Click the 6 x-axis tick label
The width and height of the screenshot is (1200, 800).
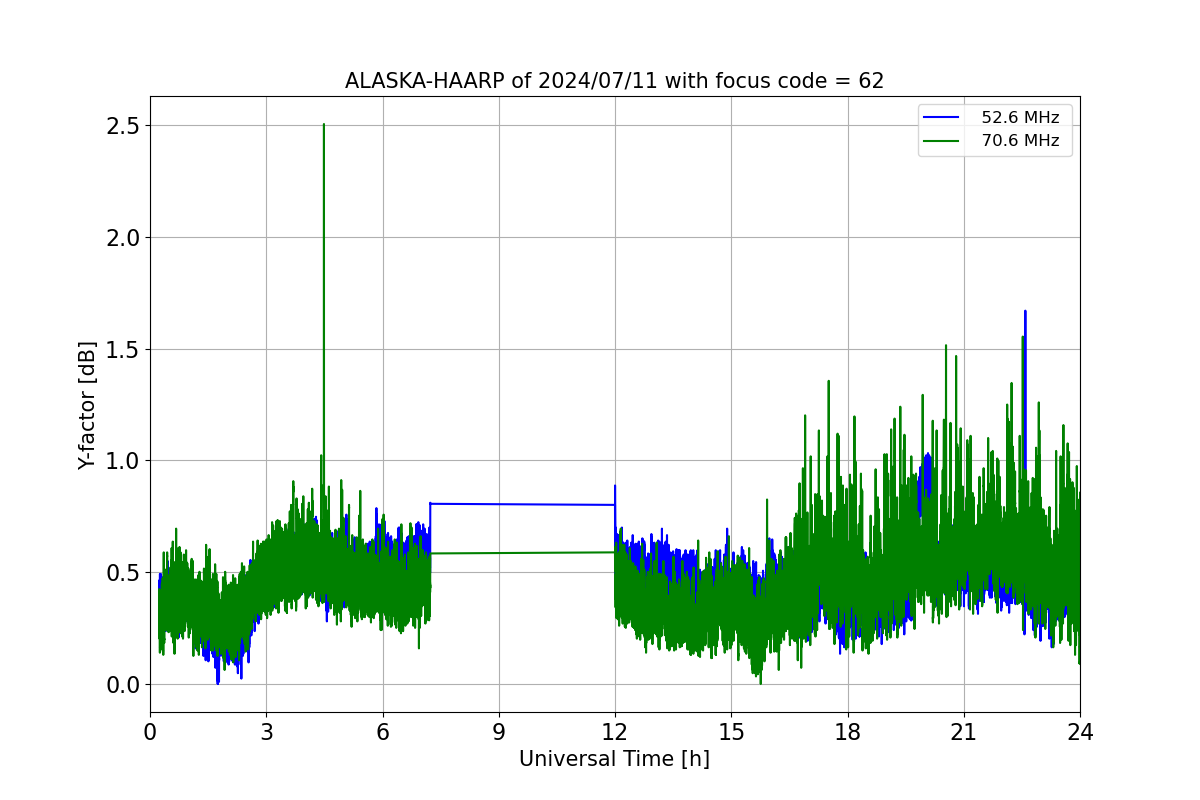(x=382, y=732)
